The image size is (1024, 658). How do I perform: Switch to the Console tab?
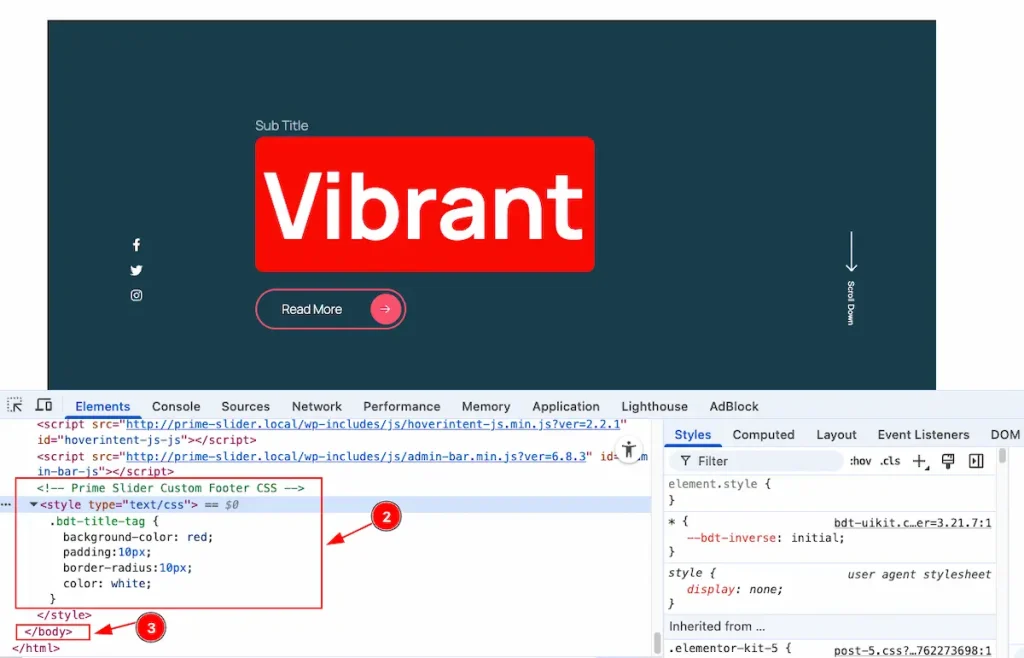click(176, 406)
